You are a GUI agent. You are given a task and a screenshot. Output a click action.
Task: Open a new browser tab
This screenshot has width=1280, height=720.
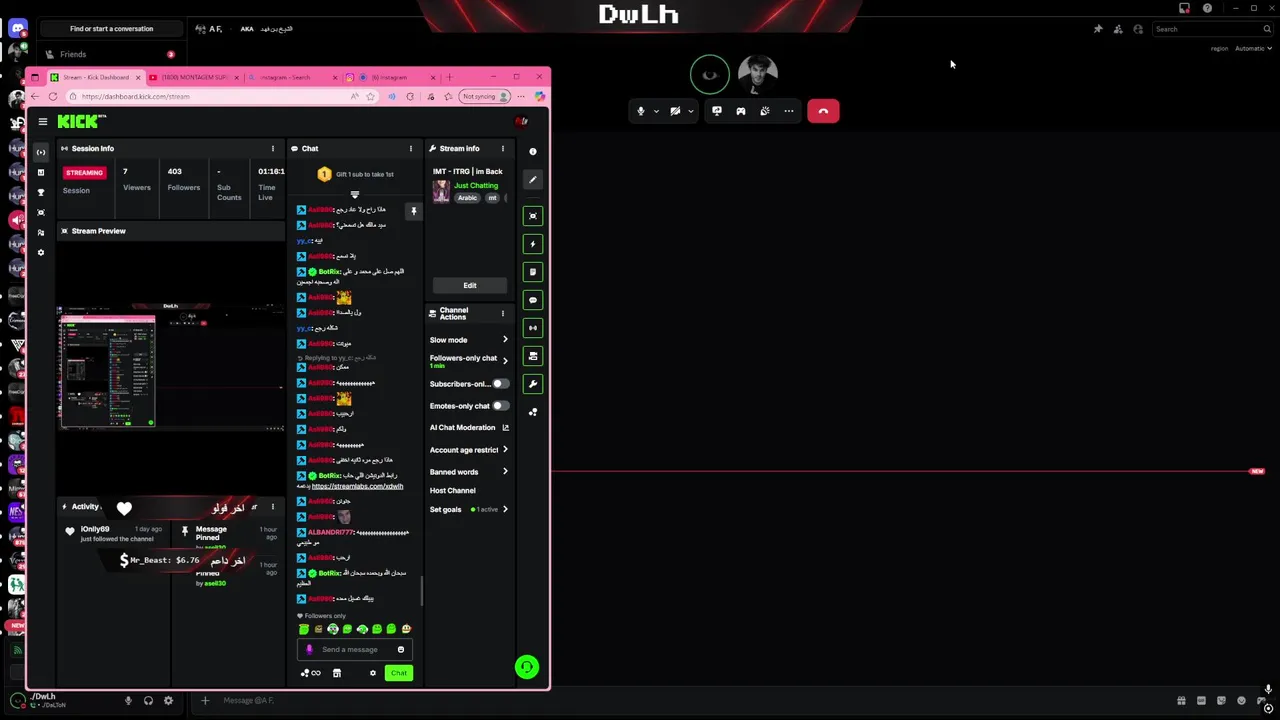tap(449, 77)
